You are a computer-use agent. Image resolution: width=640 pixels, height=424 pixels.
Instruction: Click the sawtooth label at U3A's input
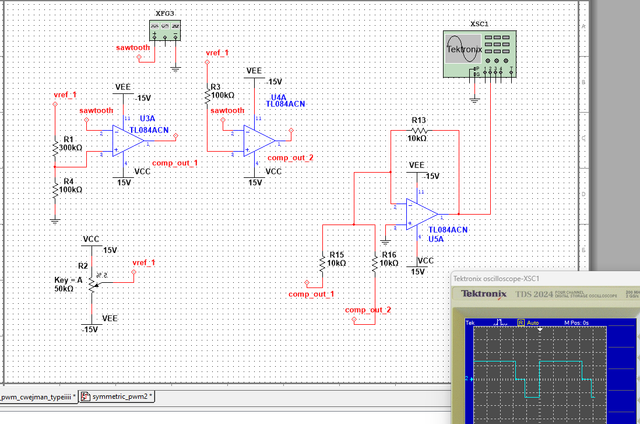(96, 110)
